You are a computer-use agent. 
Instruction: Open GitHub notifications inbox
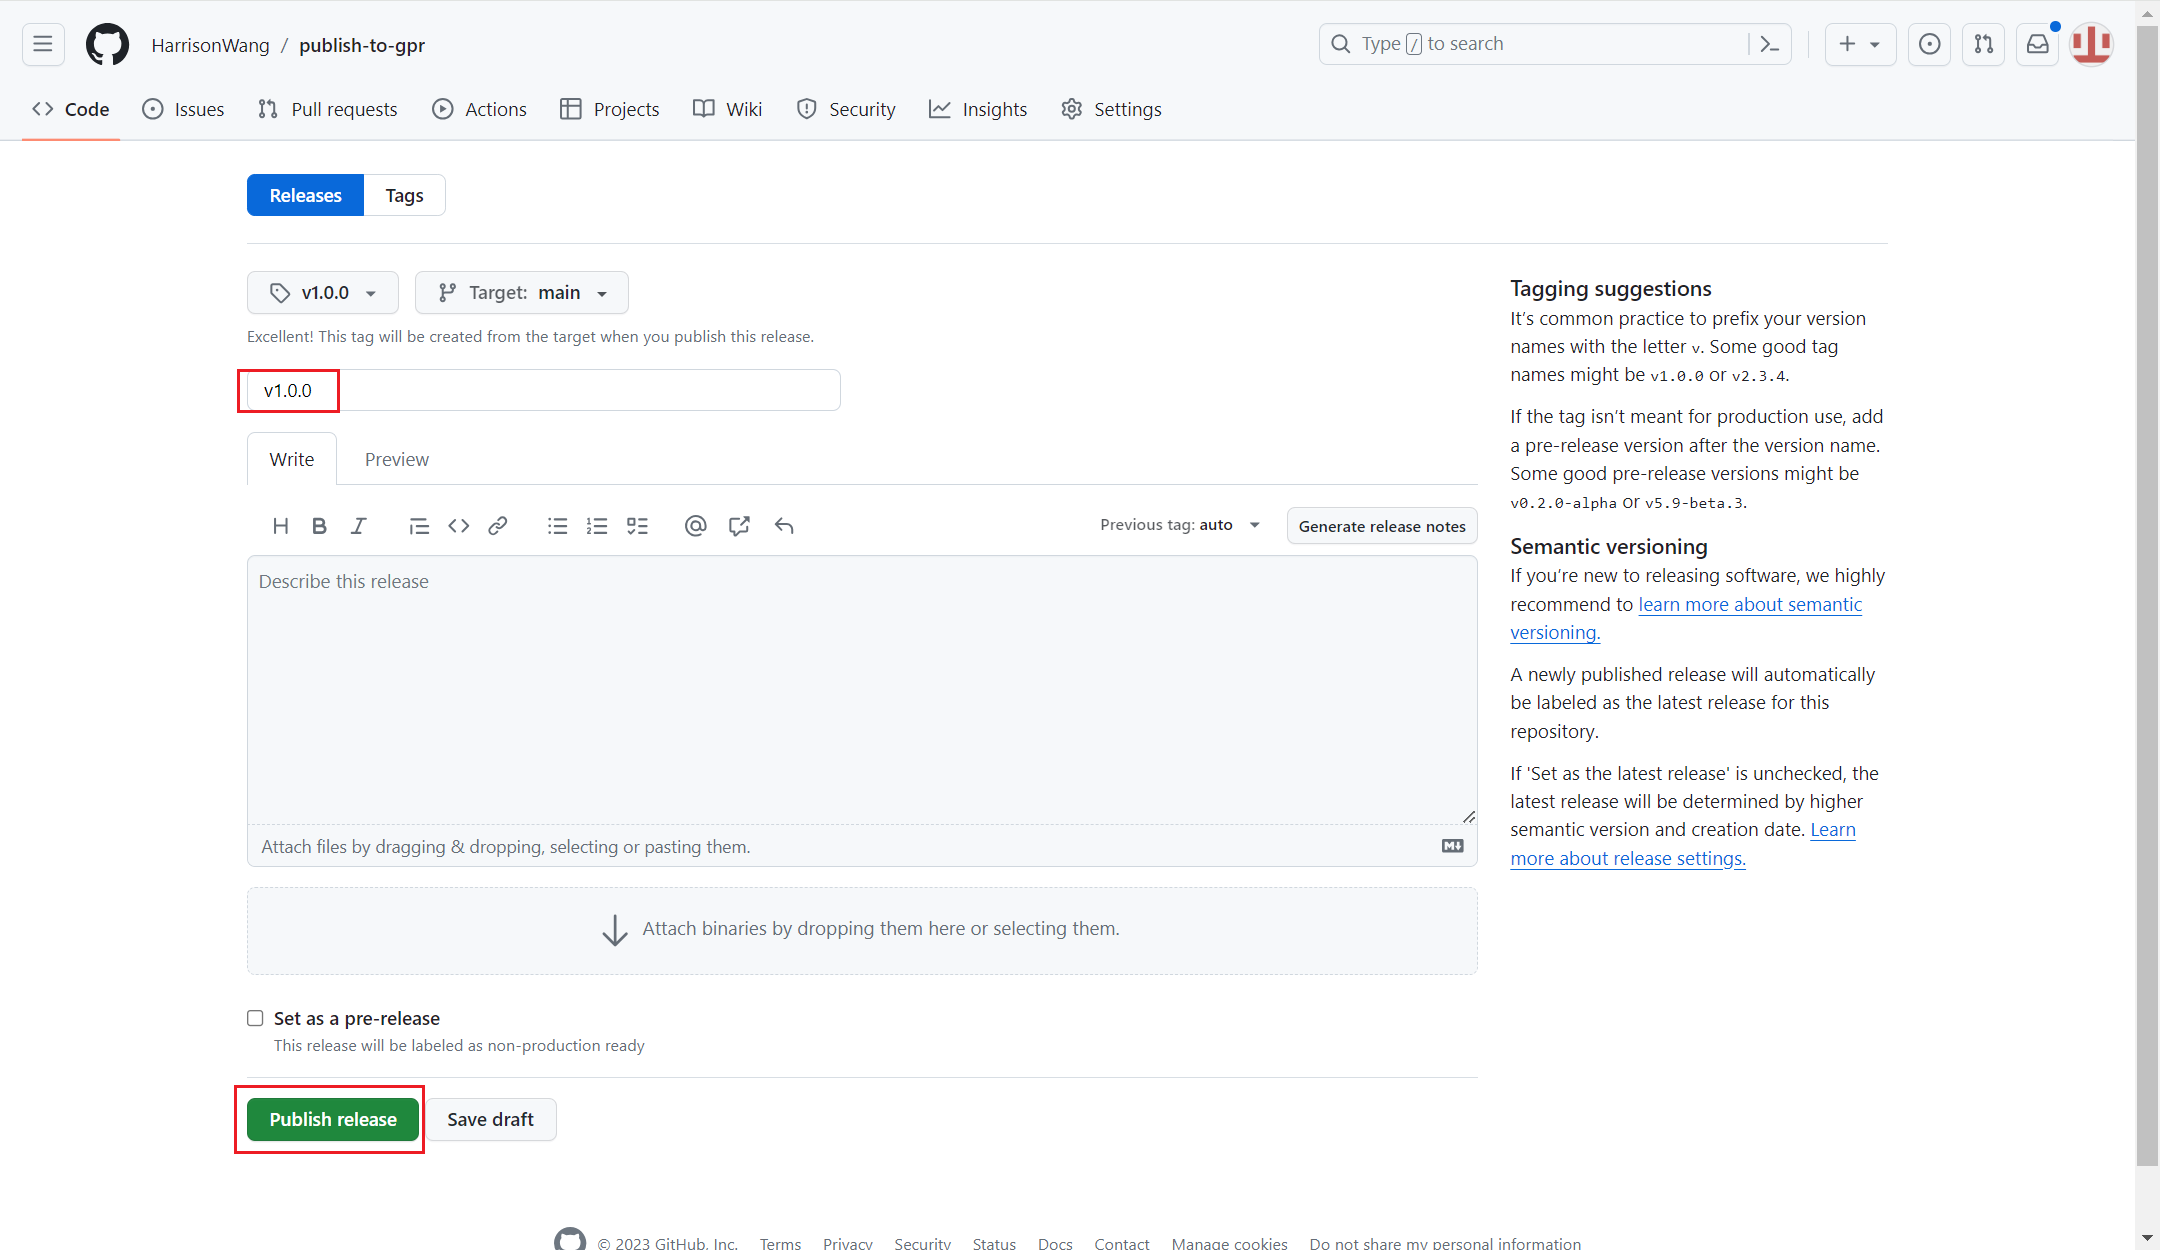coord(2037,44)
